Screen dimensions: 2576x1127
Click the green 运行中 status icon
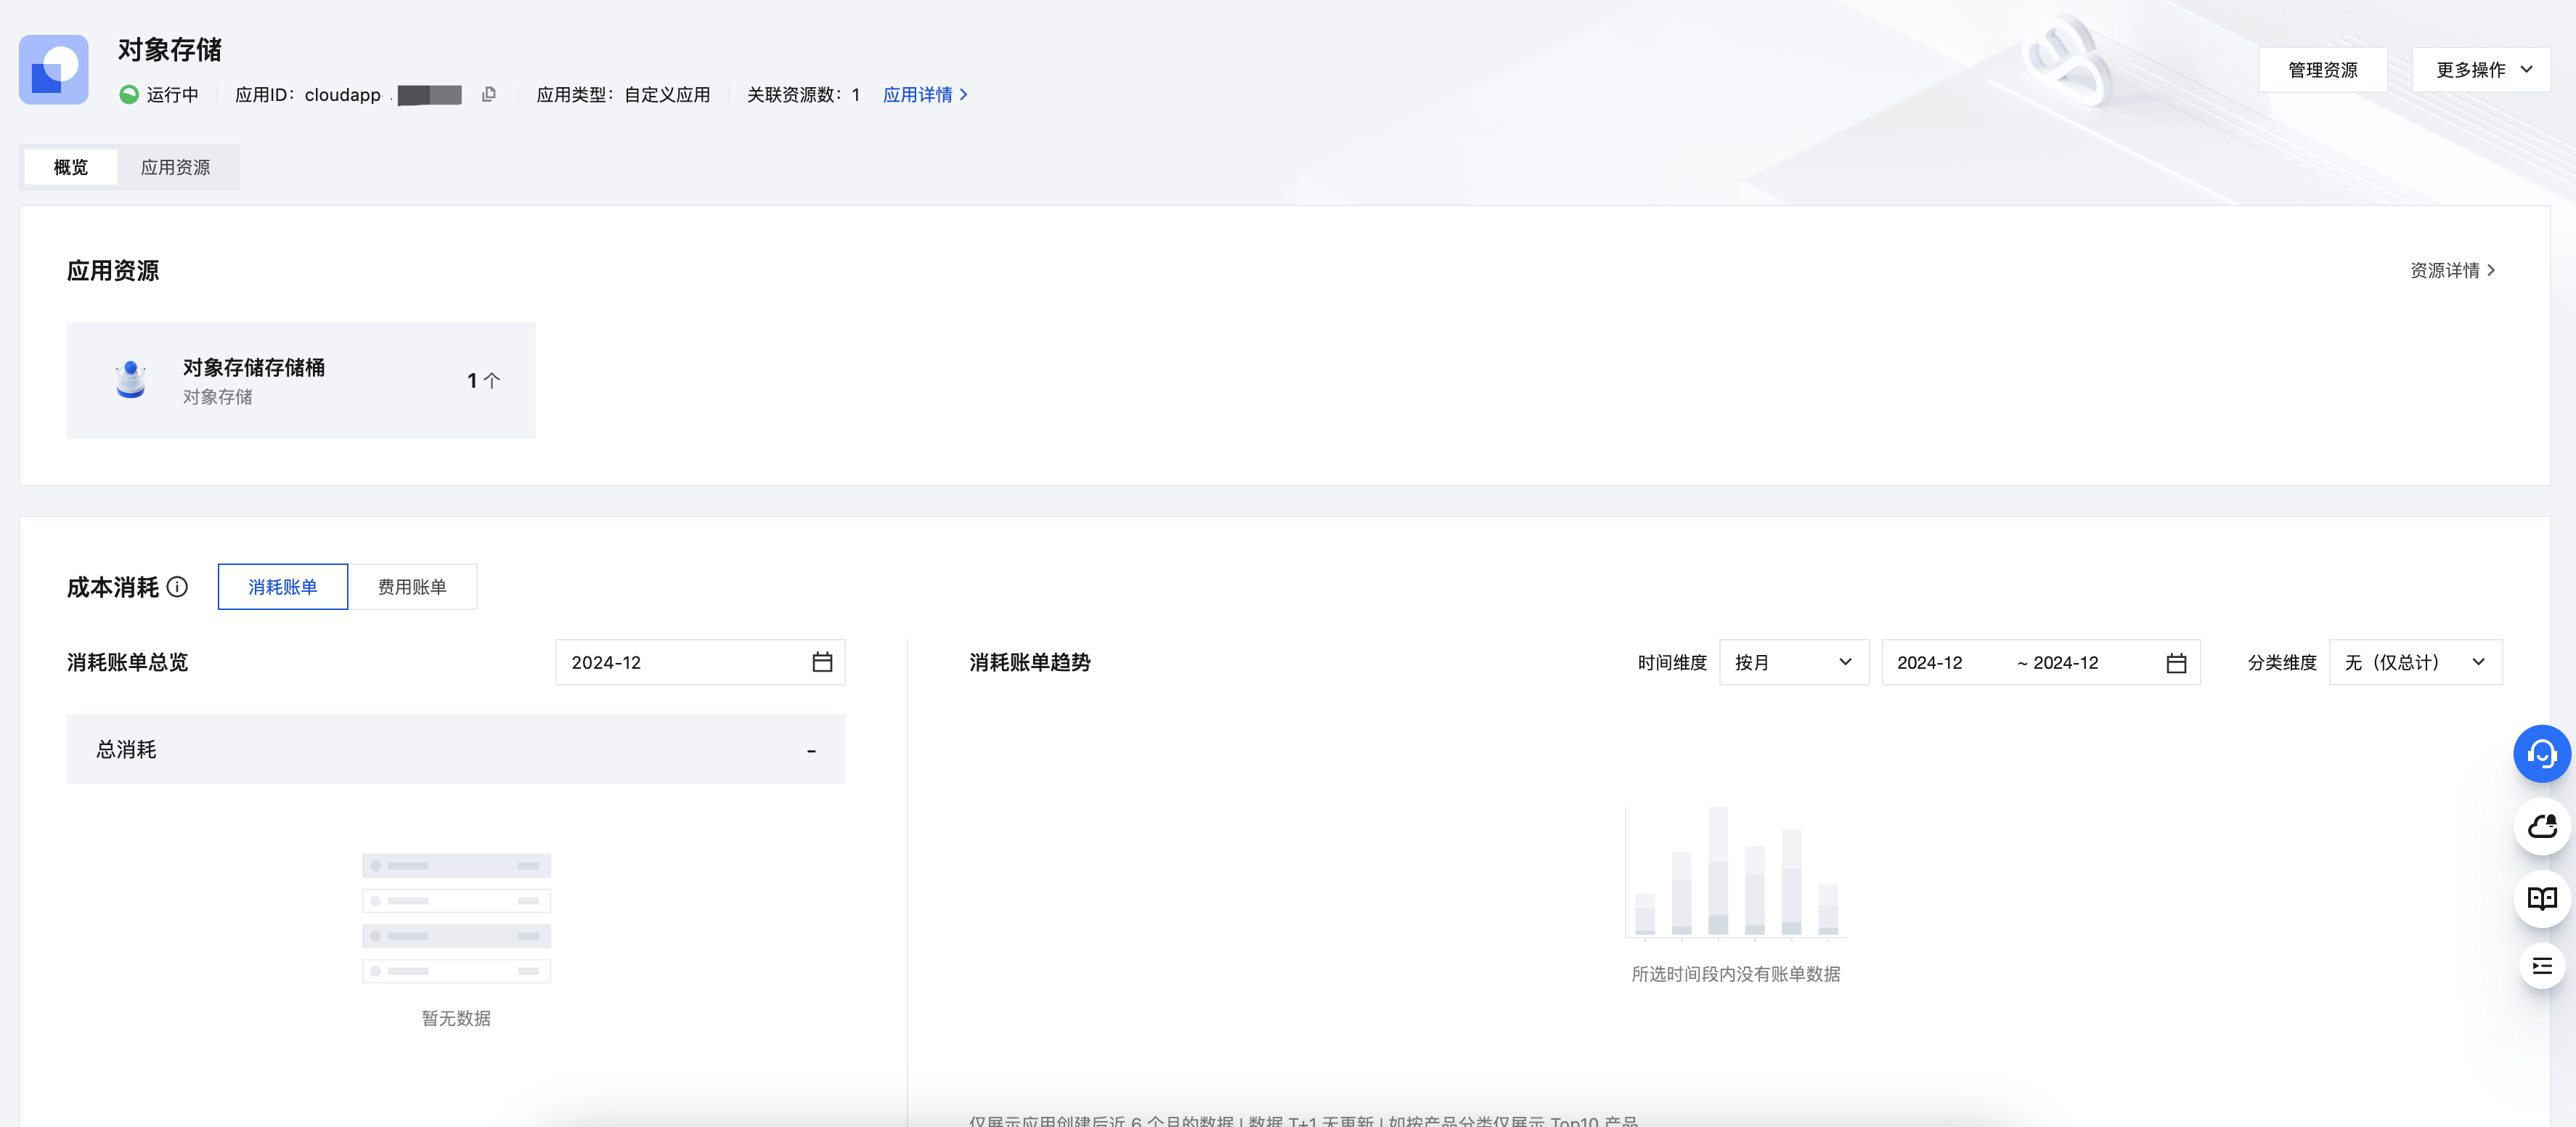click(x=129, y=95)
